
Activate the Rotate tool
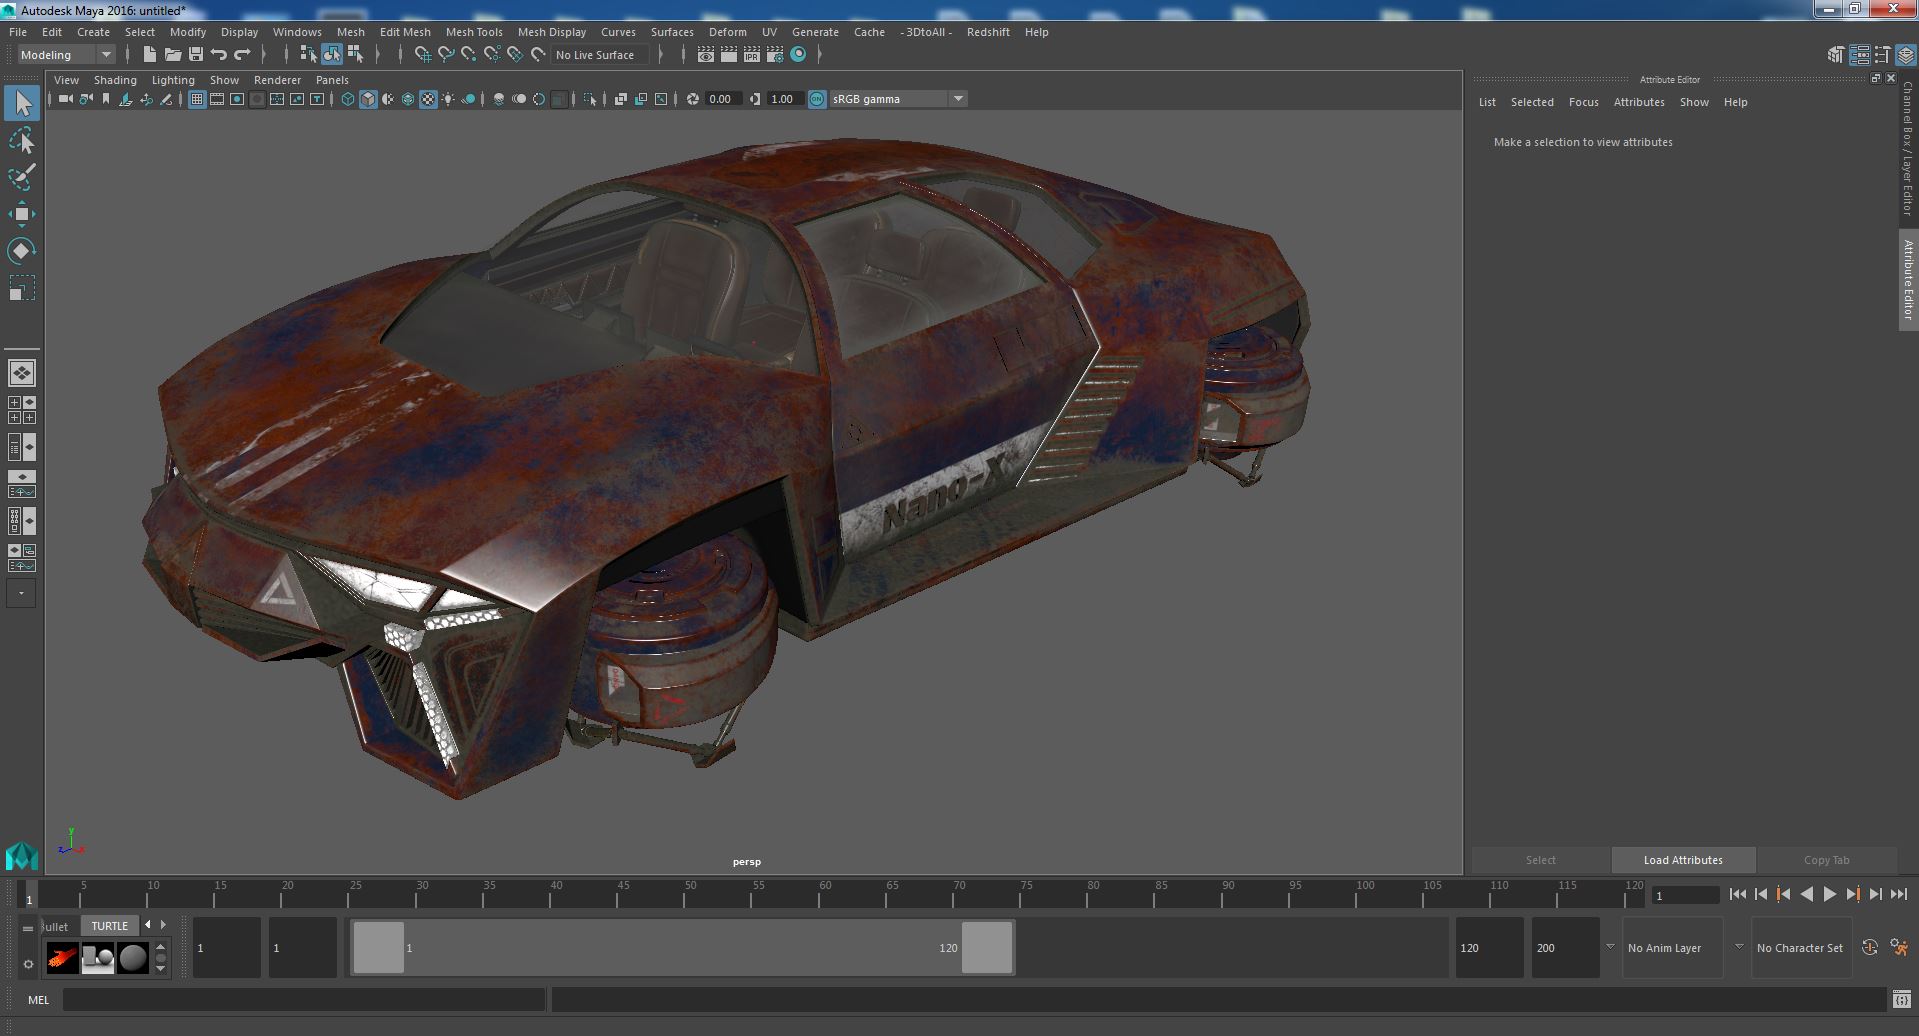point(22,250)
